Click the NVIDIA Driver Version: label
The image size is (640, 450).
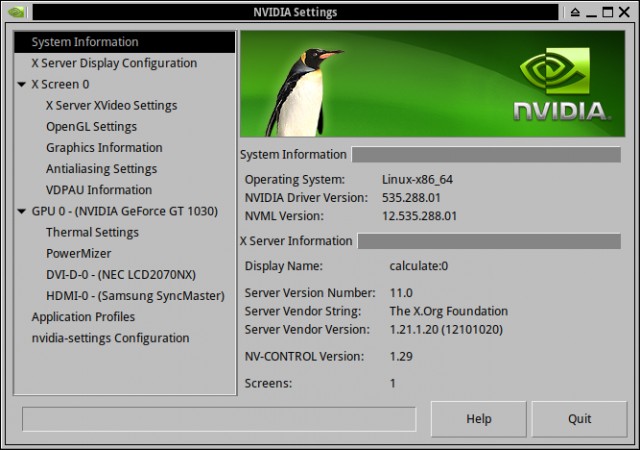click(x=306, y=198)
